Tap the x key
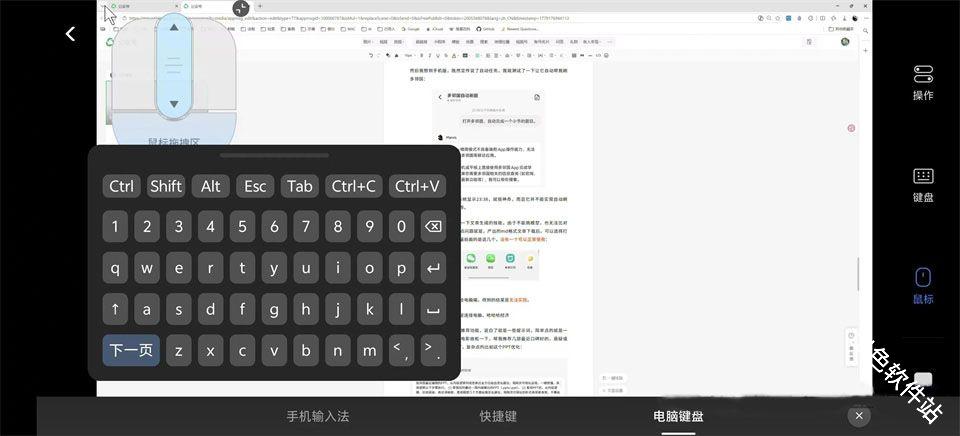Screen dimensions: 960x436 tap(210, 350)
